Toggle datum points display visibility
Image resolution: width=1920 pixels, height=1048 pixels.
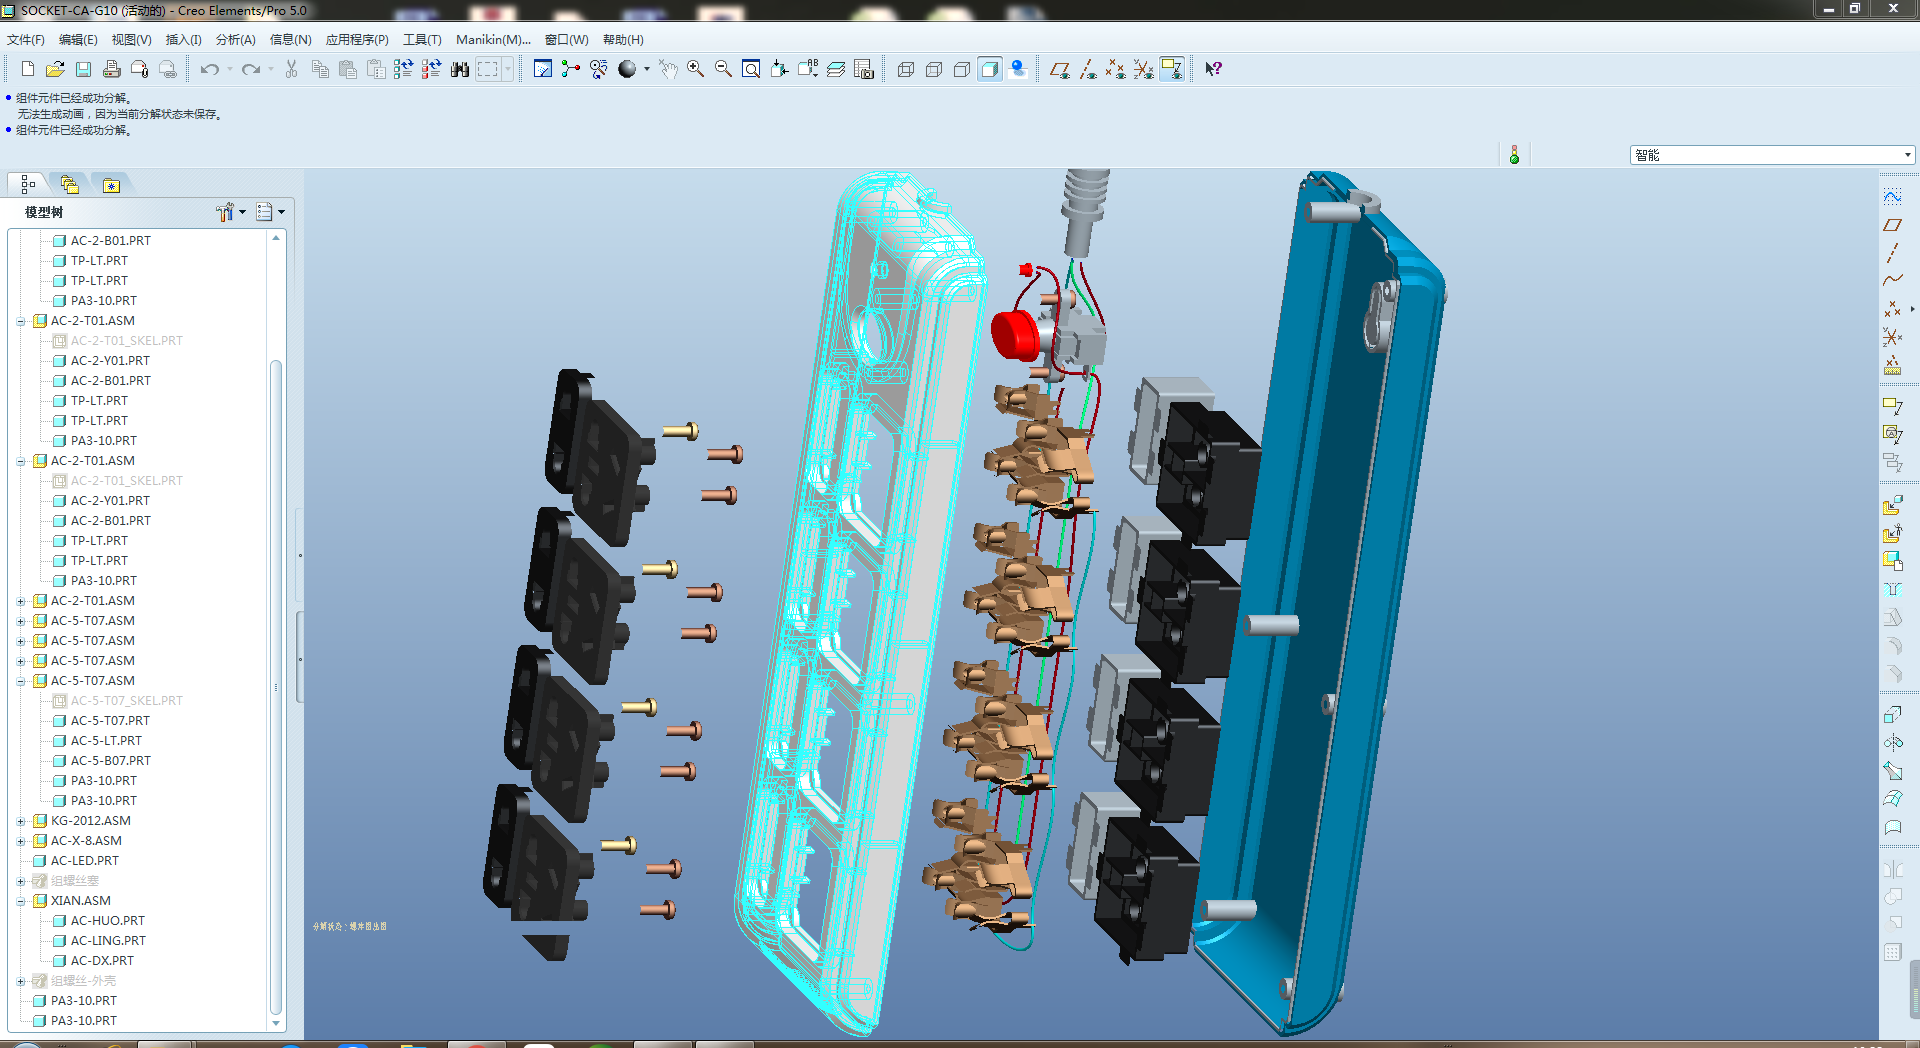click(x=1115, y=69)
